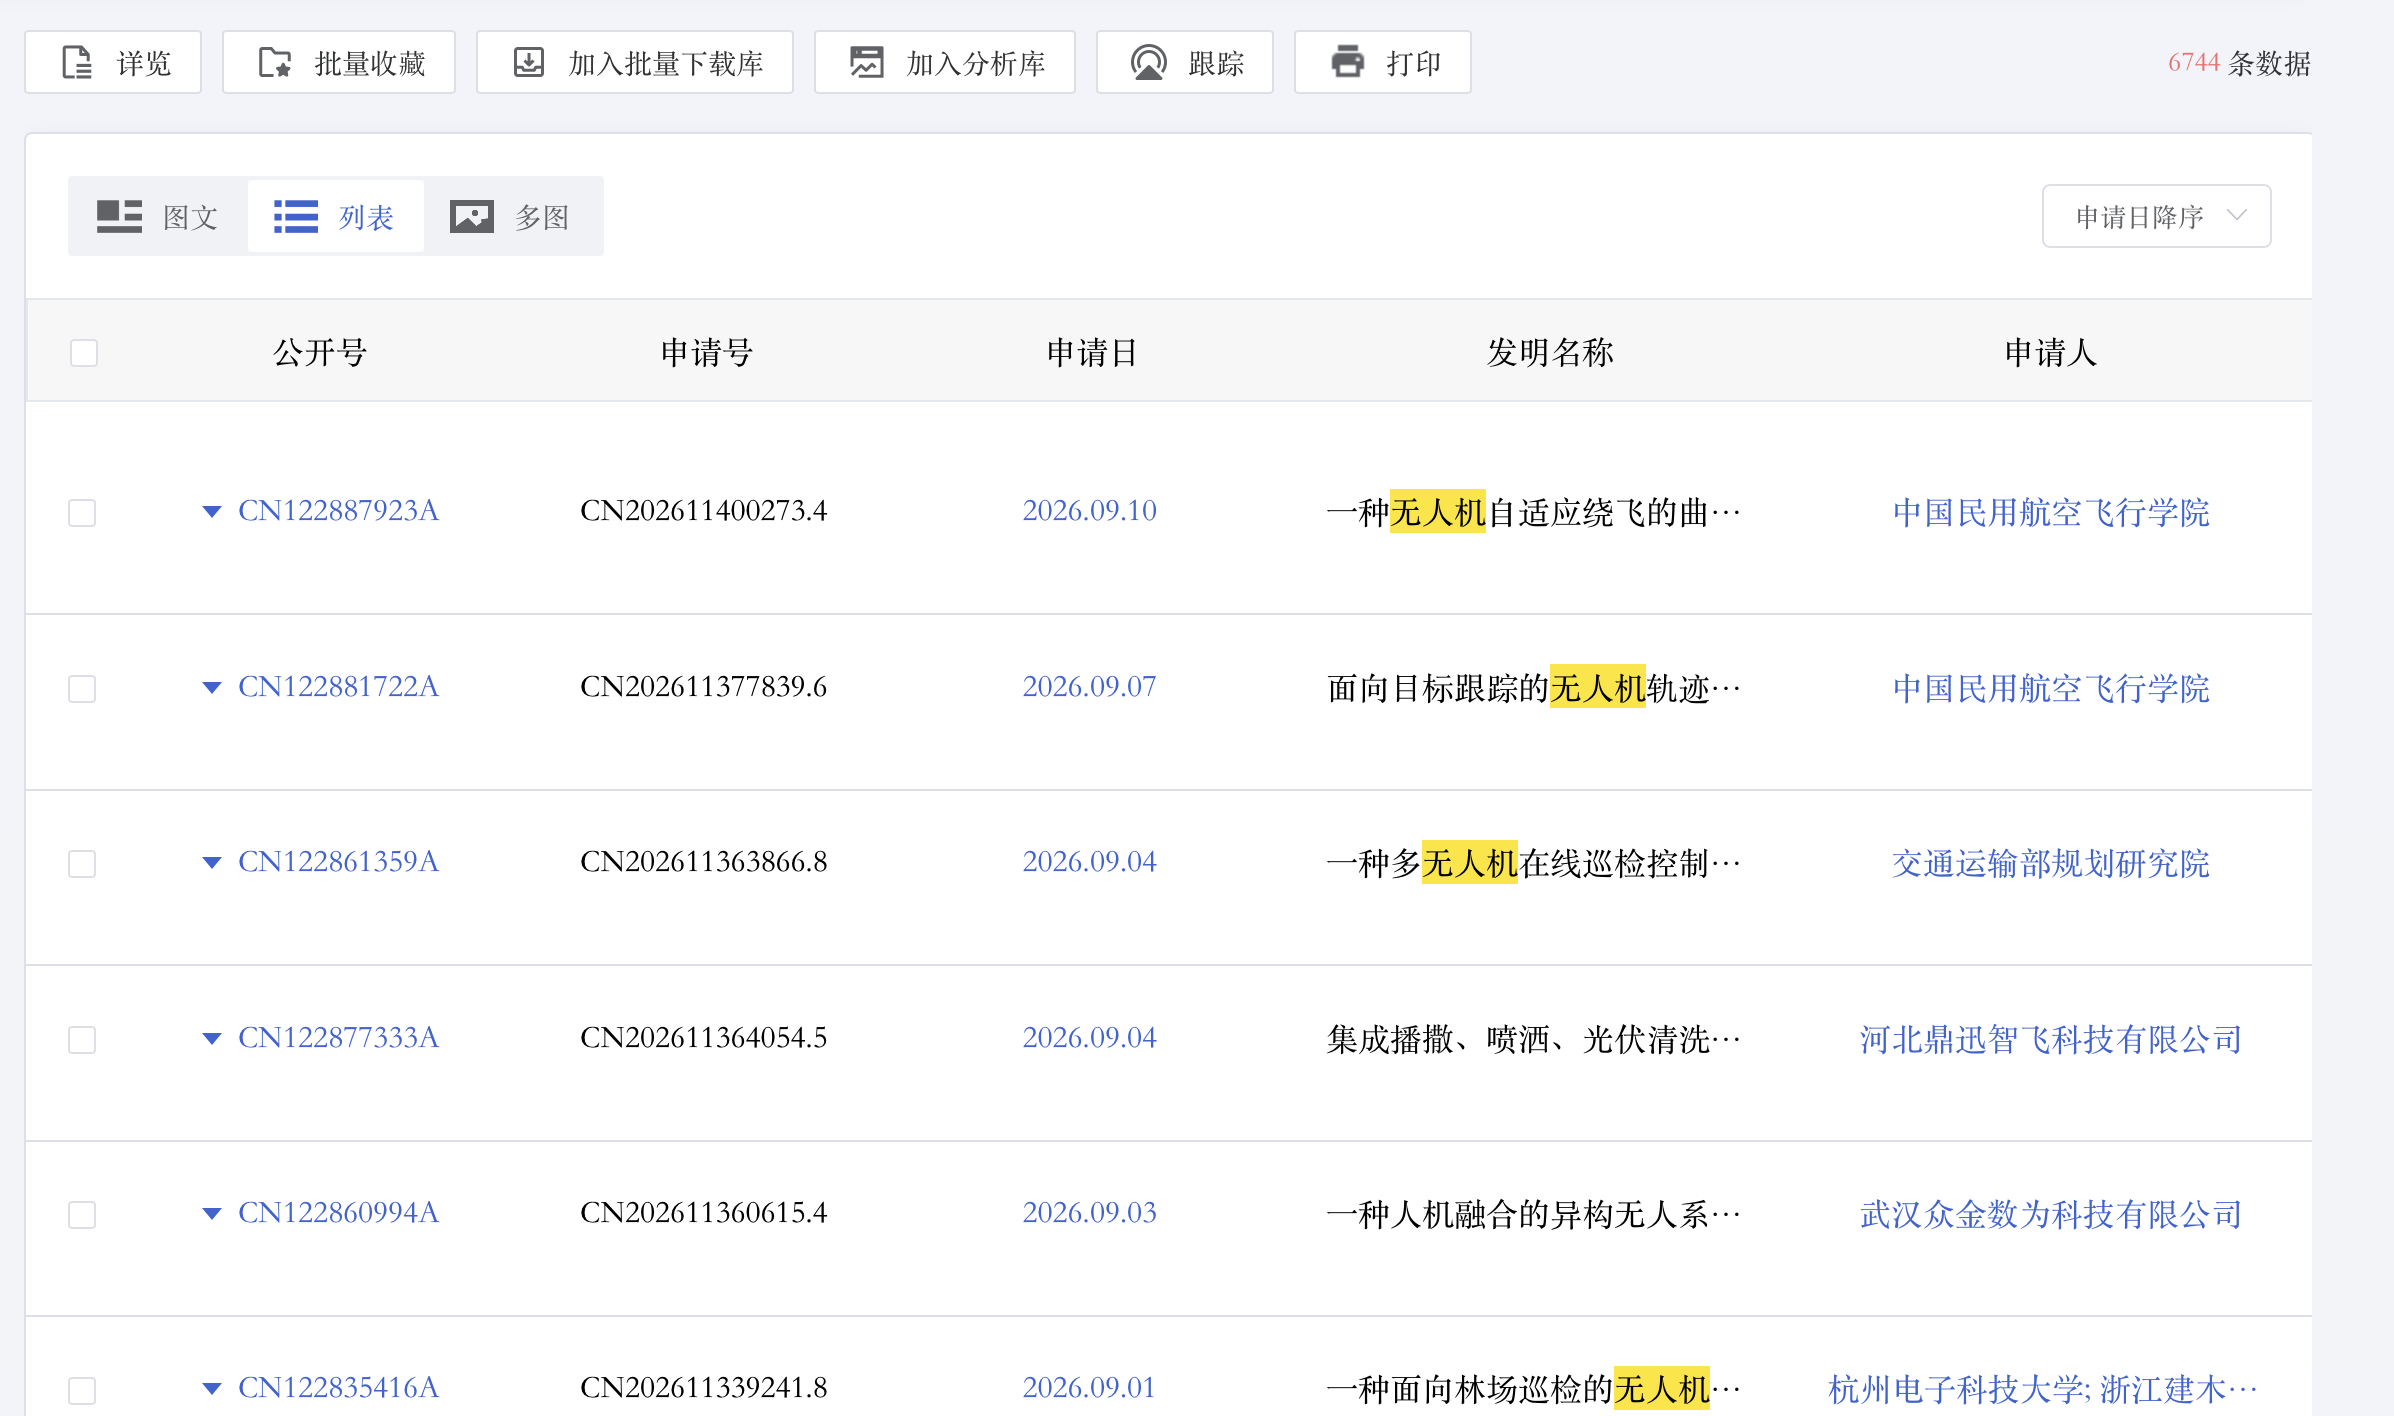2394x1416 pixels.
Task: Click the 打印 printer icon
Action: pyautogui.click(x=1347, y=62)
